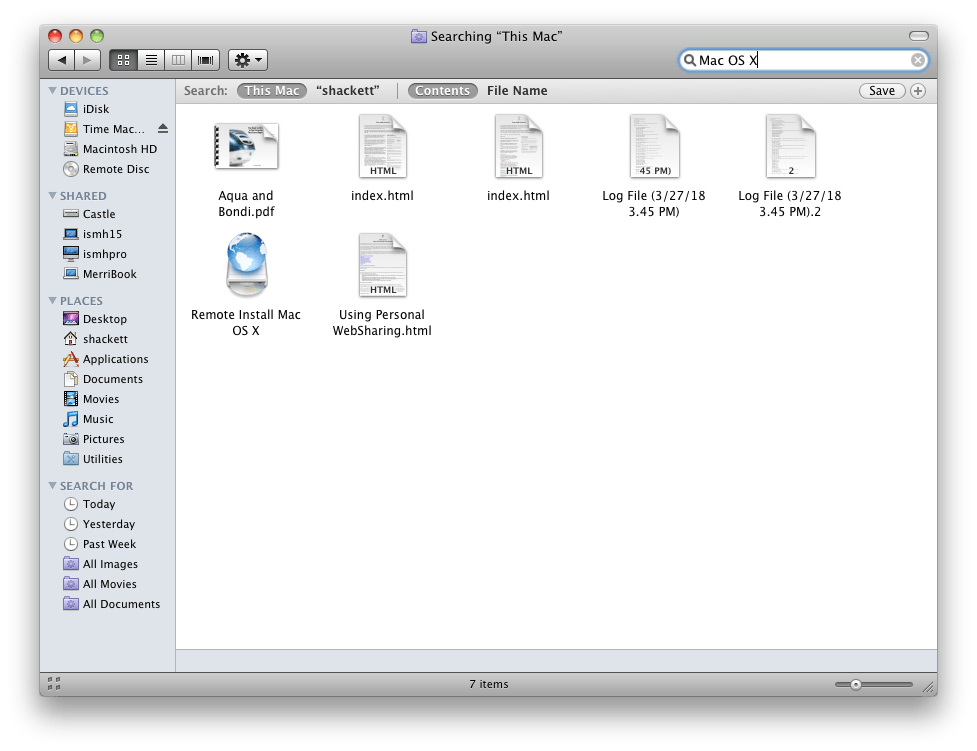Screen dimensions: 977x751
Task: Show files from Yesterday
Action: (107, 524)
